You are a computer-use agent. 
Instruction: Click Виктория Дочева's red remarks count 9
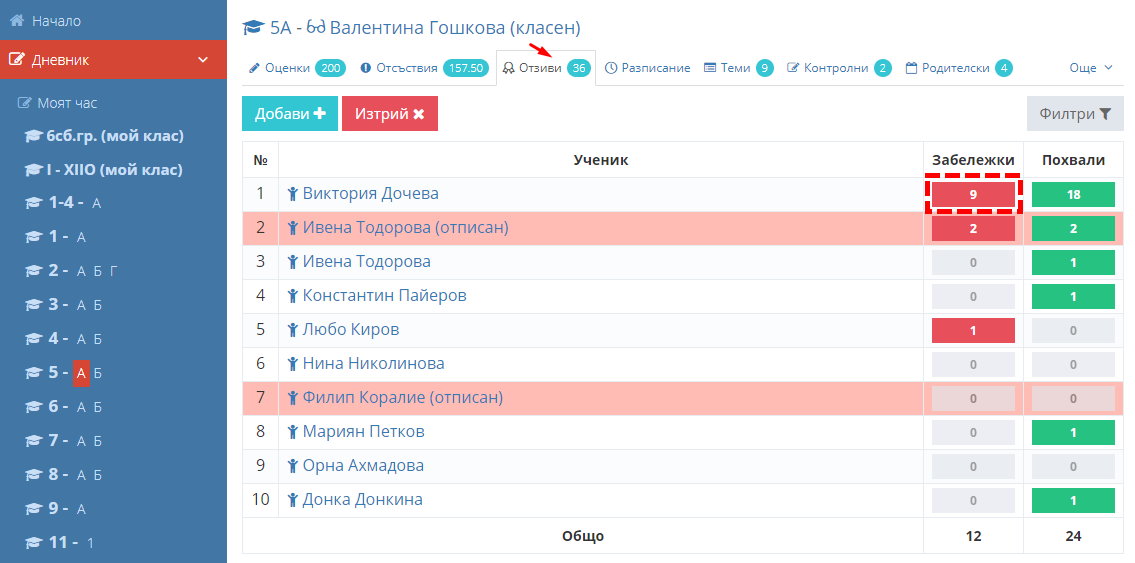(x=973, y=194)
